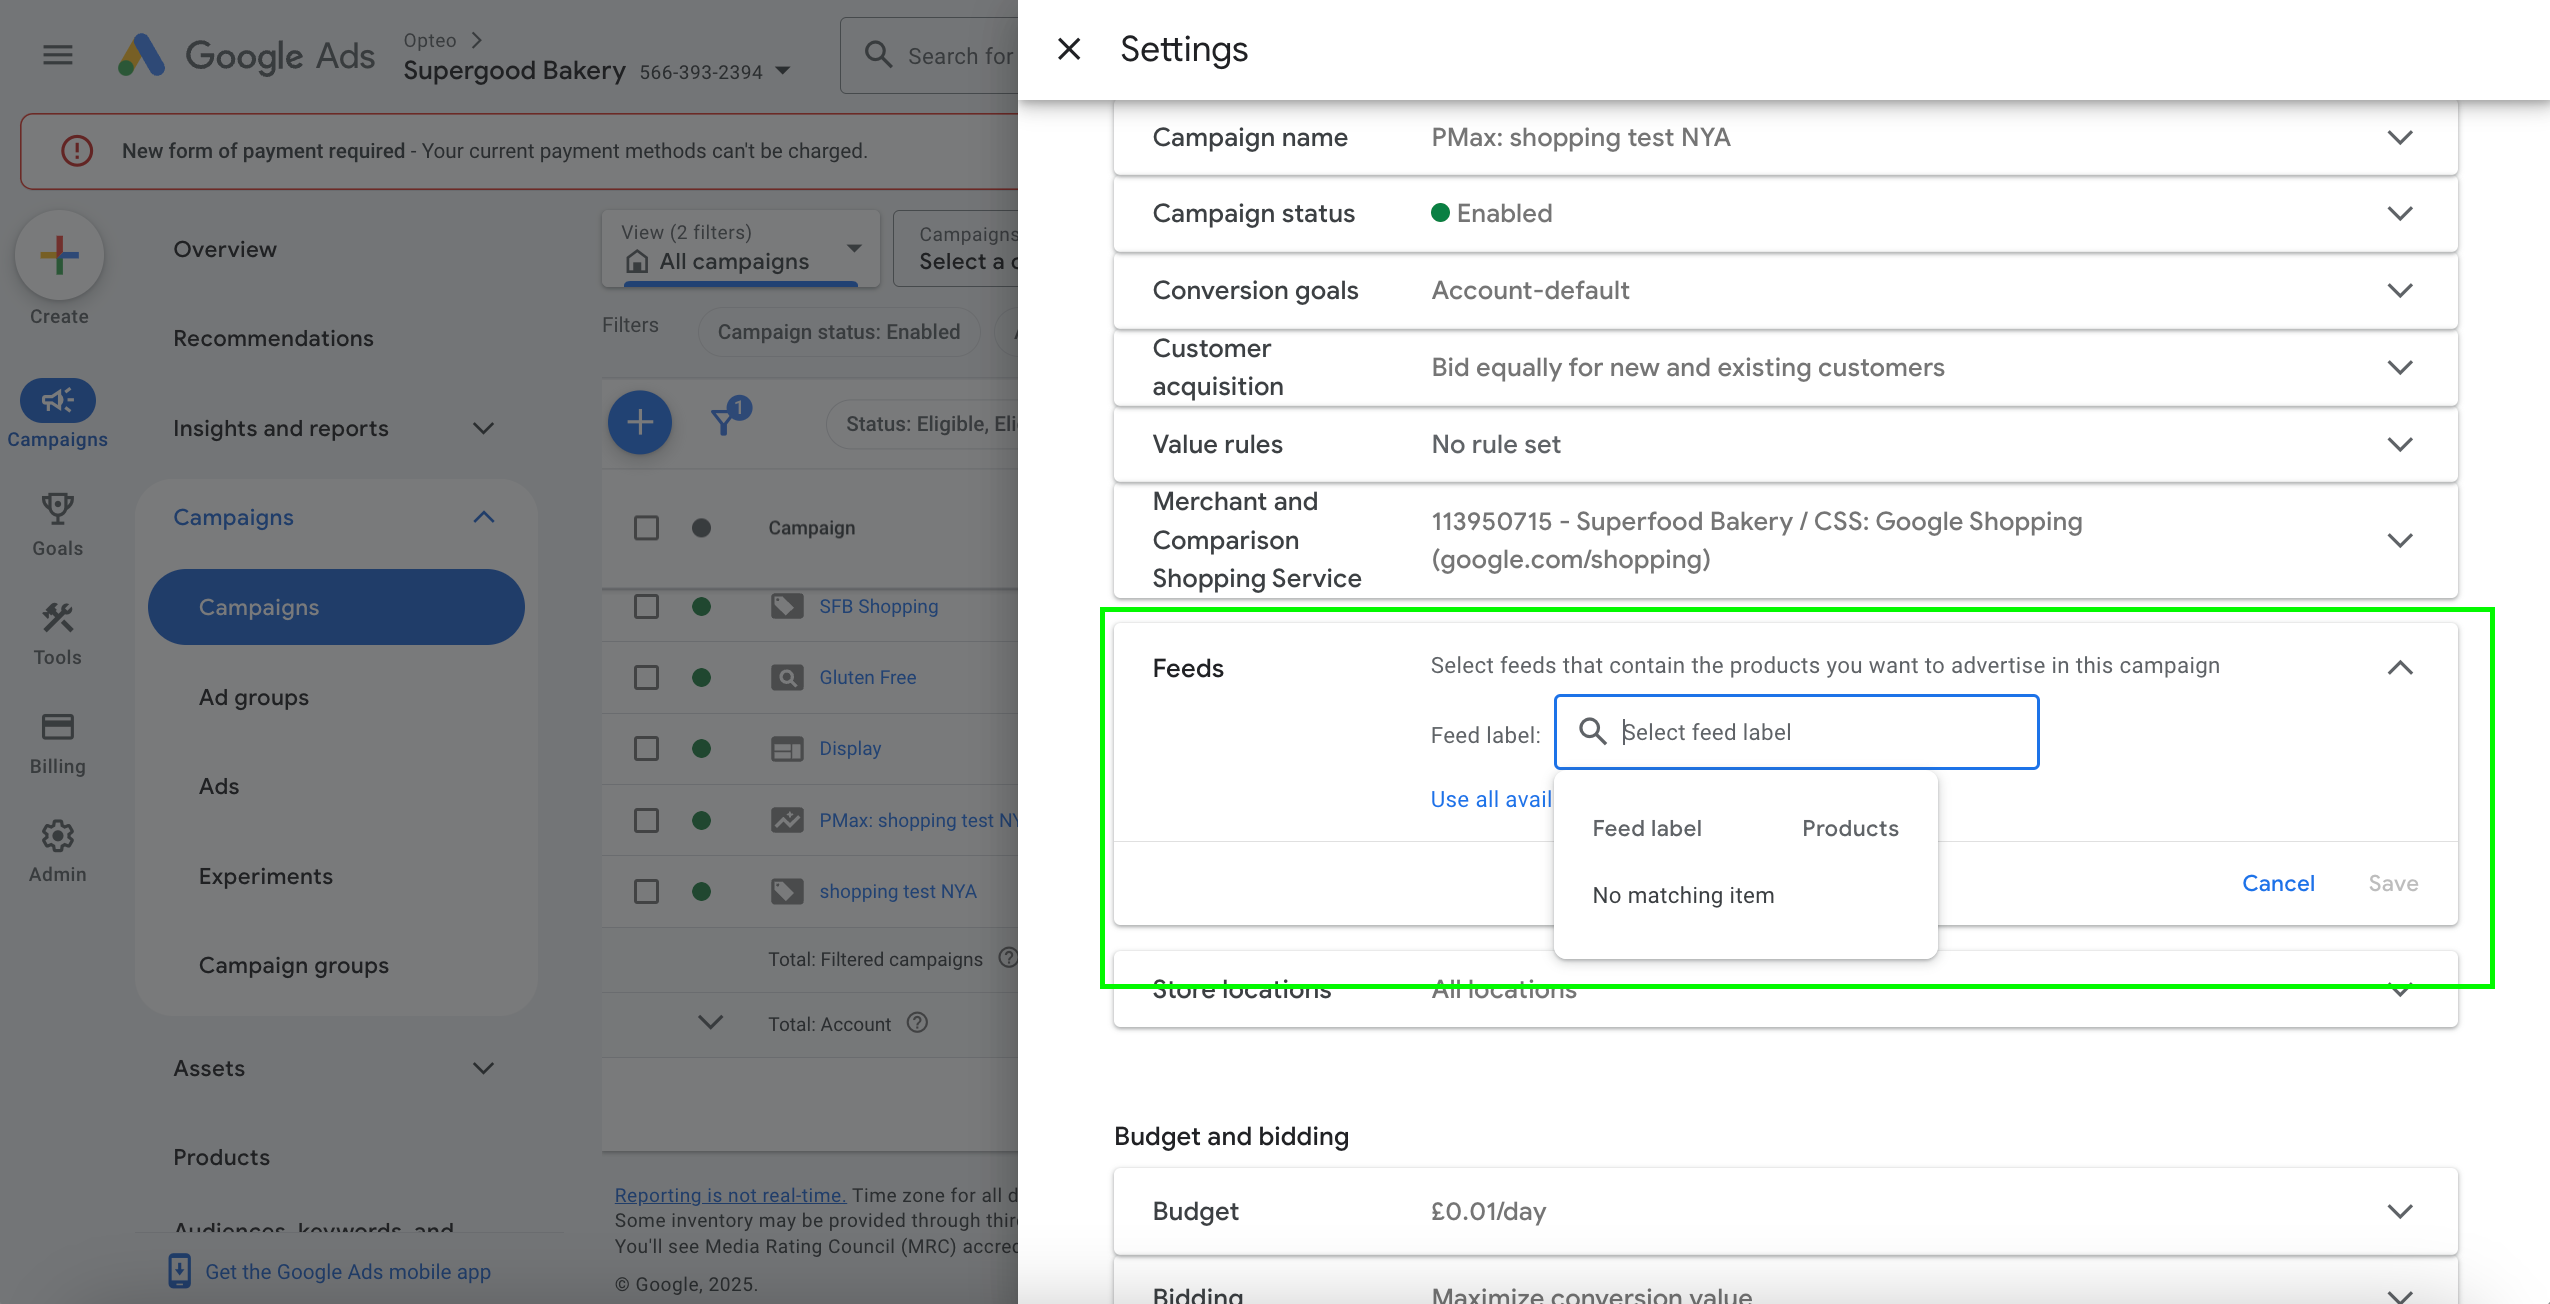Open the hamburger main menu icon
This screenshot has height=1304, width=2550.
pos(58,55)
